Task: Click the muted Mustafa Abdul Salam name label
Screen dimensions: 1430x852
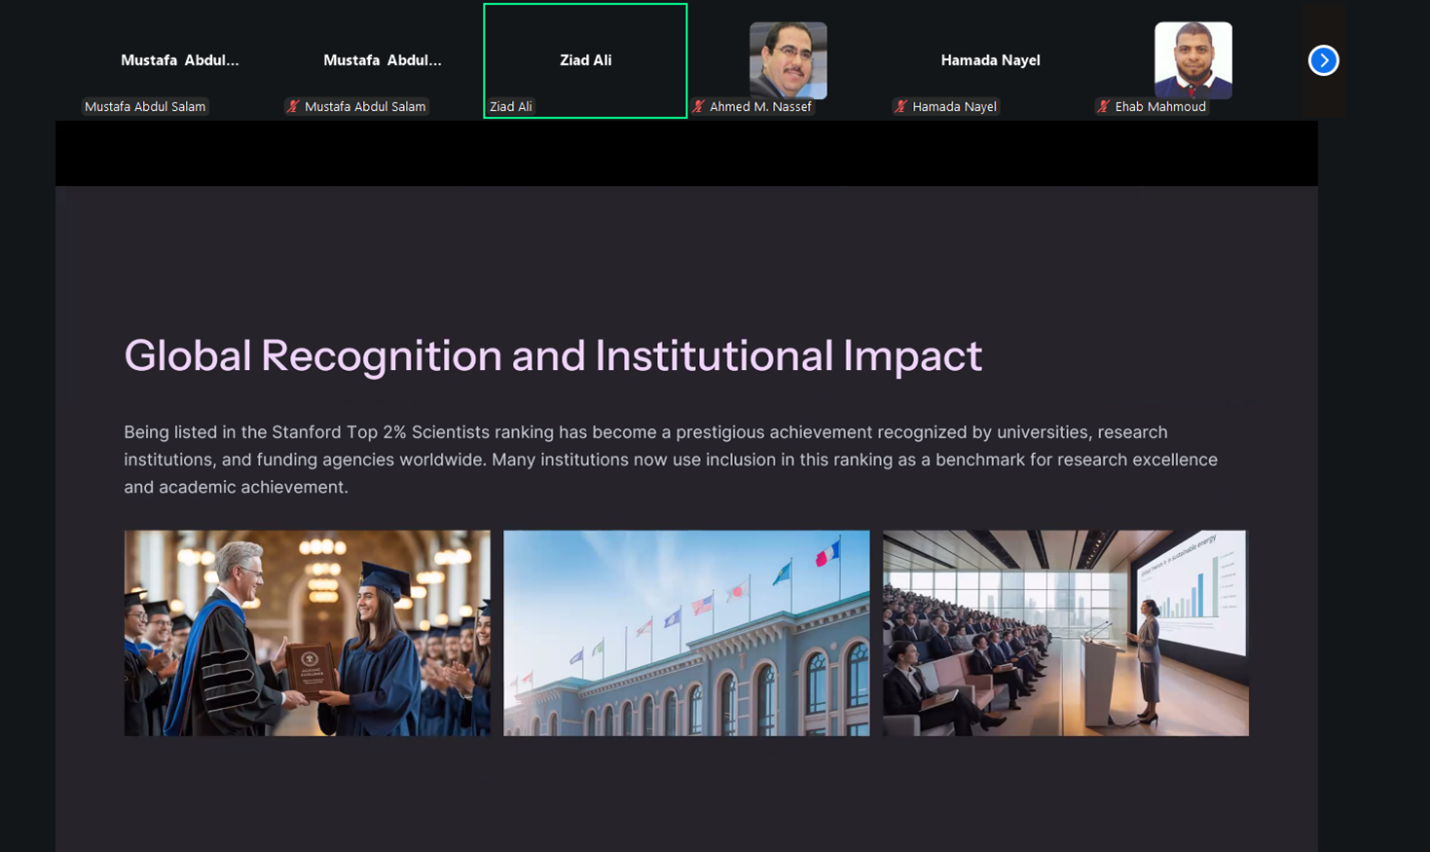Action: click(x=365, y=106)
